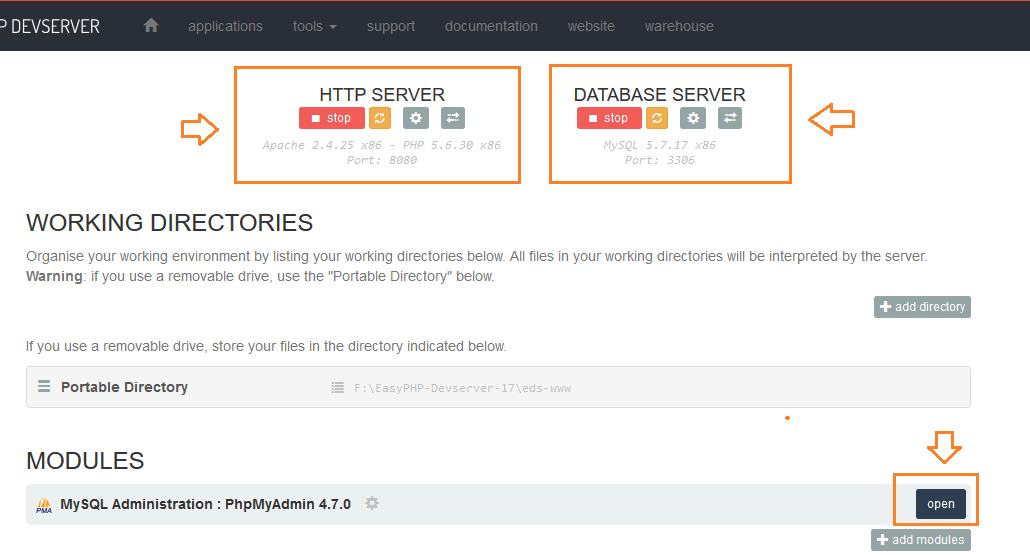Go to the dashboard home icon

click(151, 26)
